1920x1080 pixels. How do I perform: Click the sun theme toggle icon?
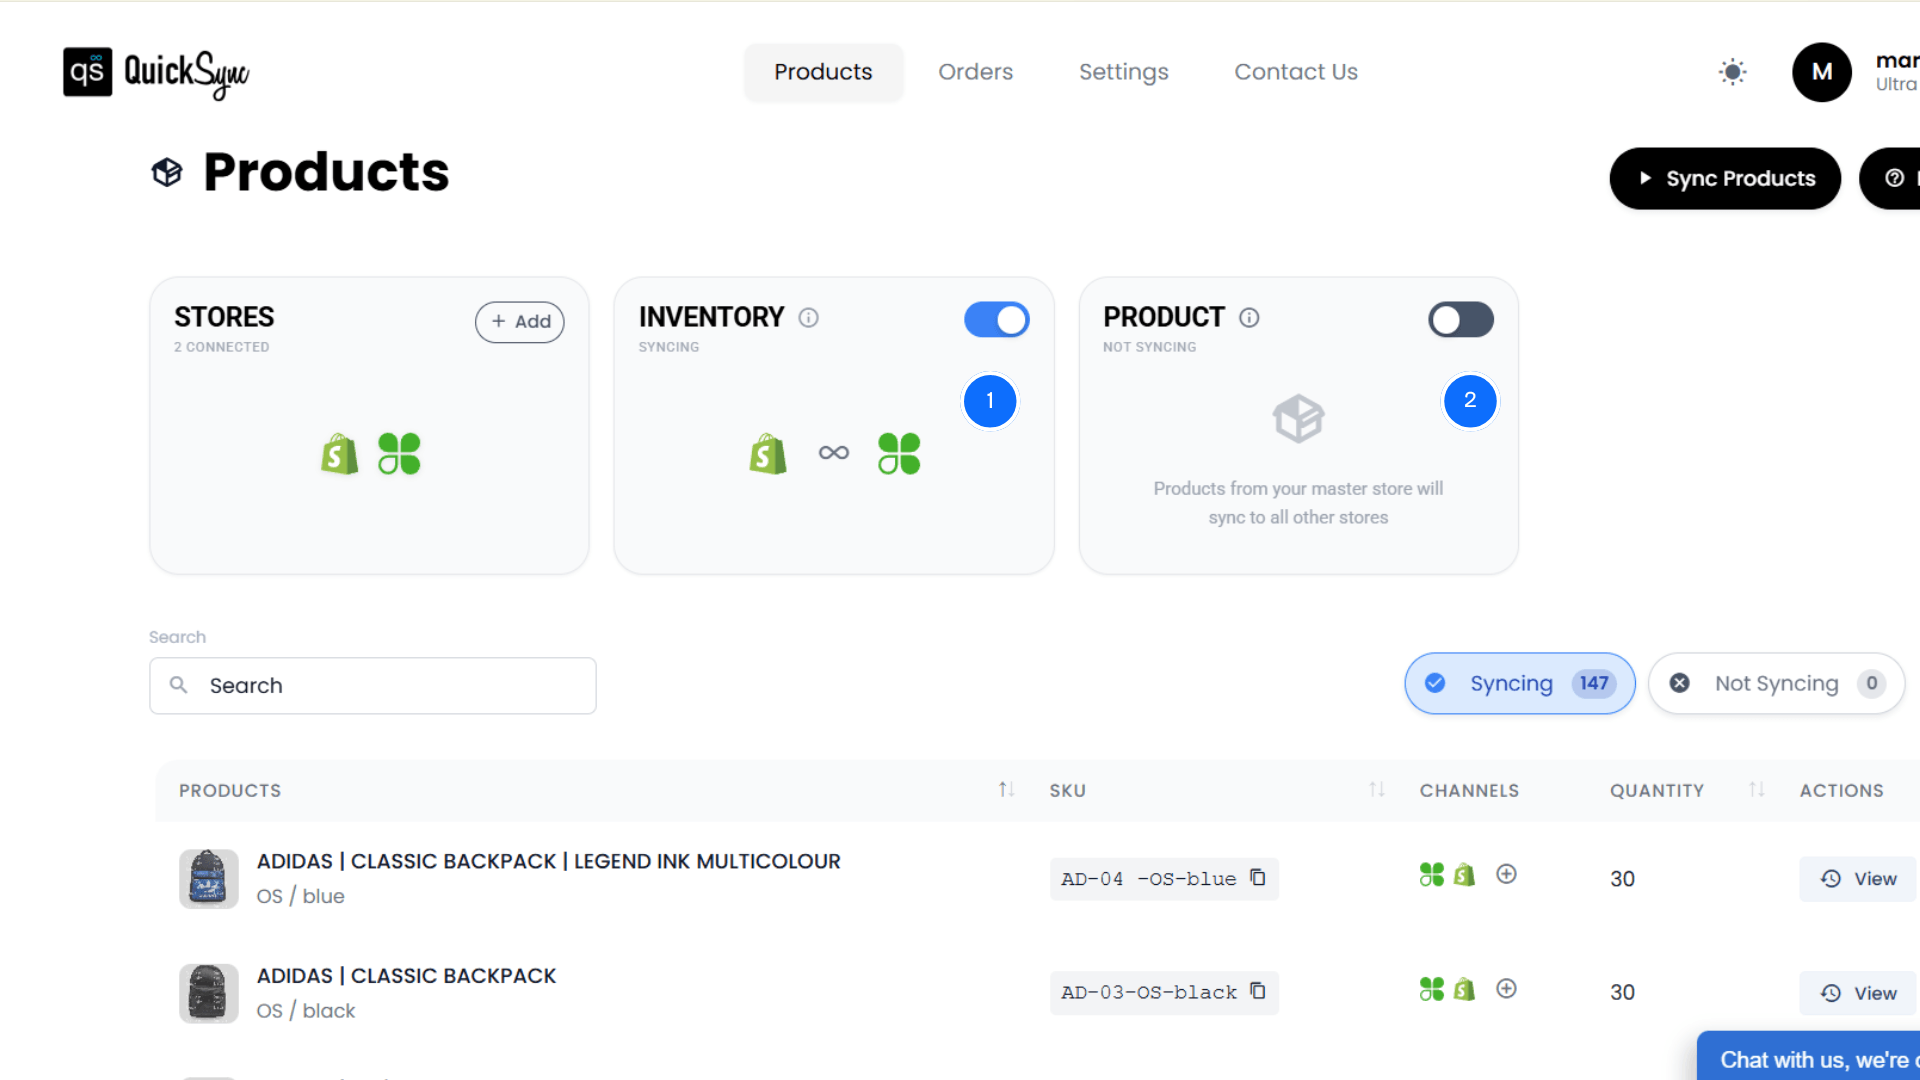(x=1732, y=71)
